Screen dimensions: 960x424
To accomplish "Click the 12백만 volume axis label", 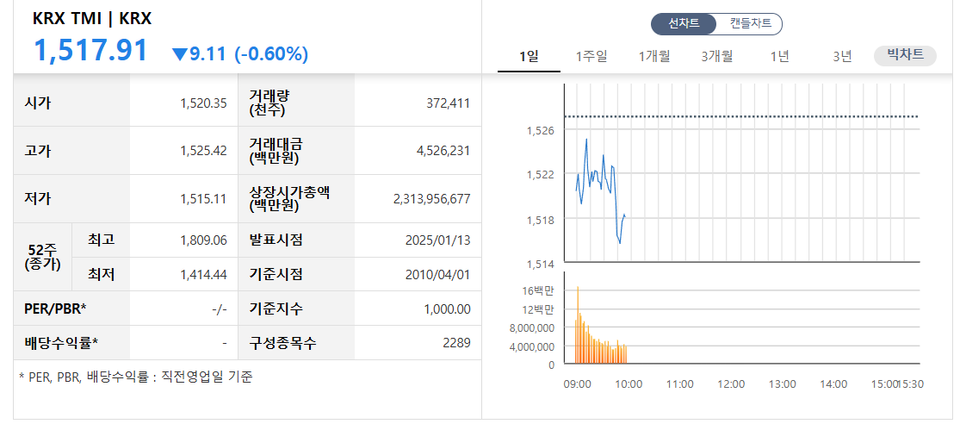I will click(539, 310).
